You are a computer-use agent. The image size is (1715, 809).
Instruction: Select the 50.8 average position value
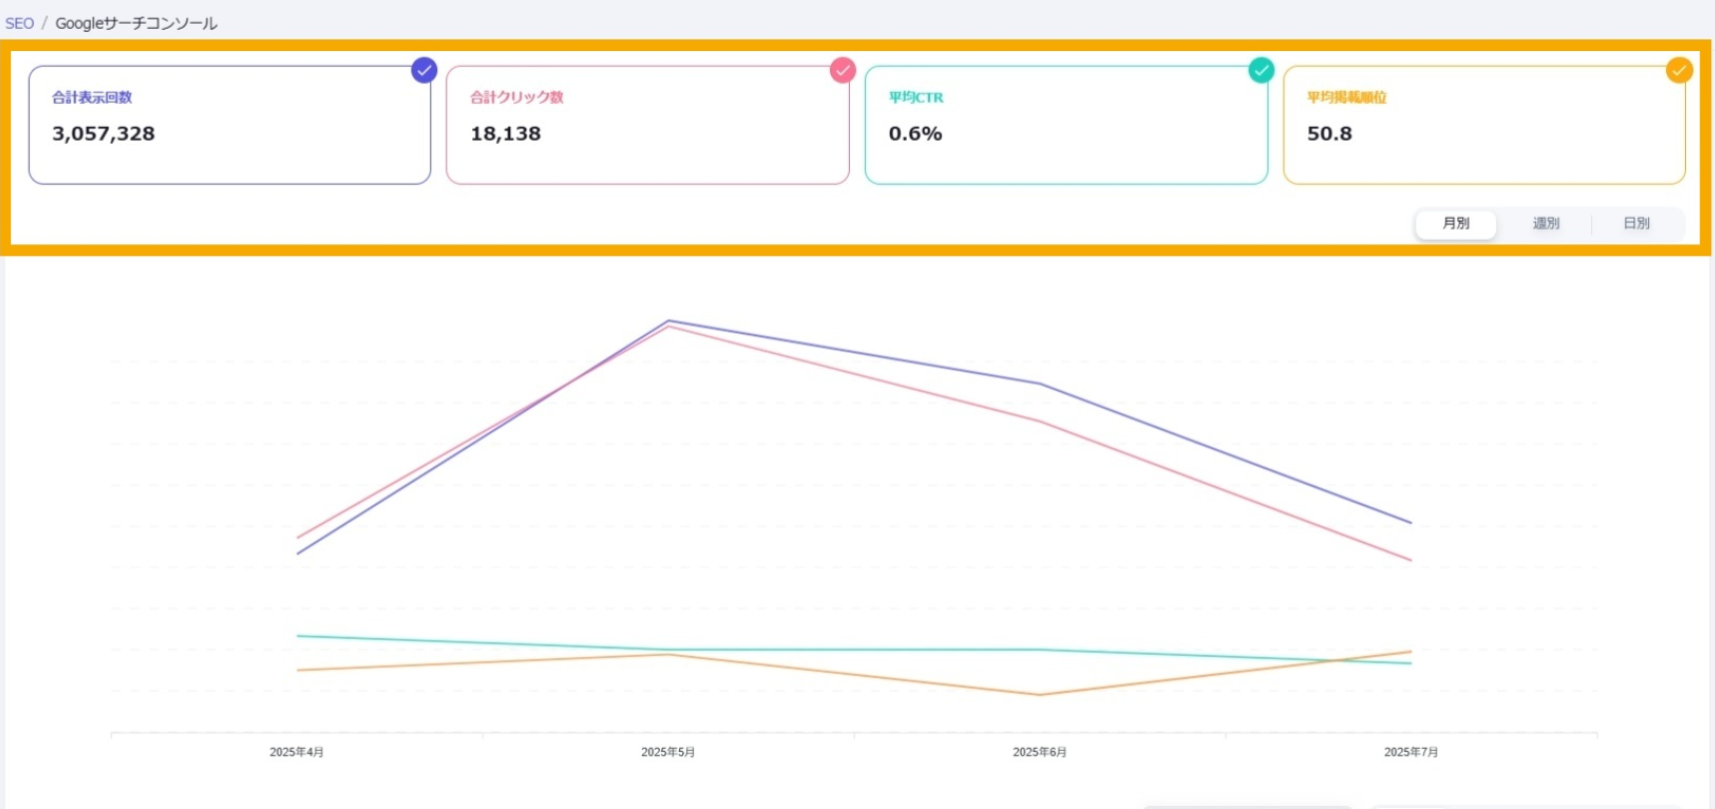(1329, 133)
